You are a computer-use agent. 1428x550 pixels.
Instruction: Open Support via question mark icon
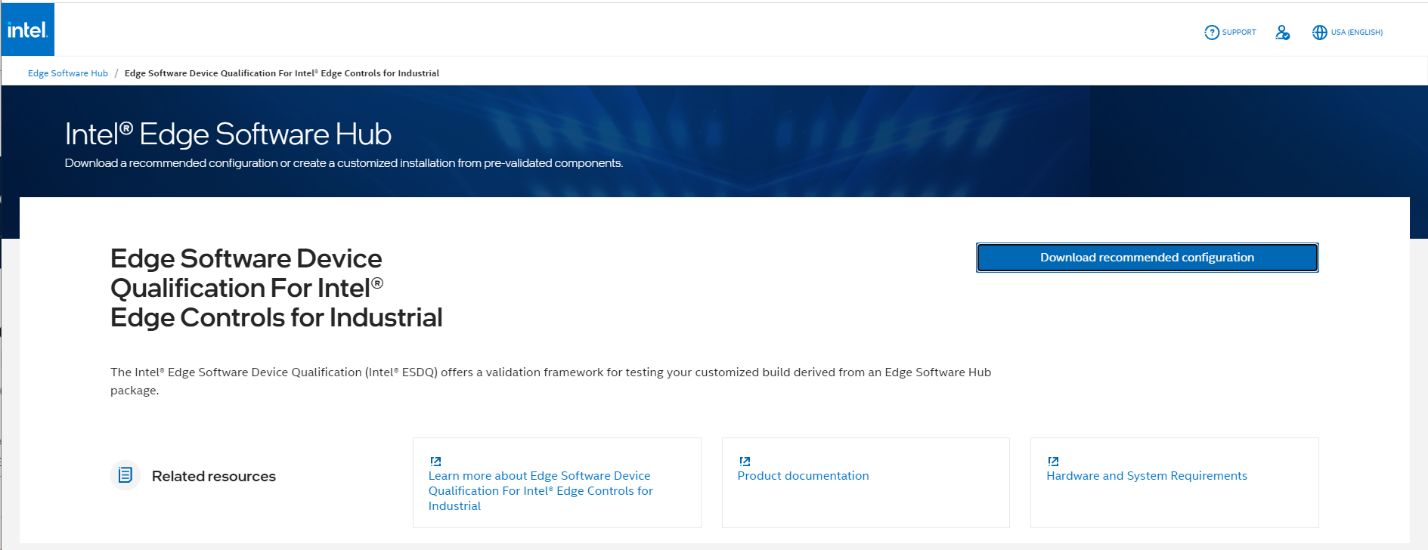tap(1212, 32)
